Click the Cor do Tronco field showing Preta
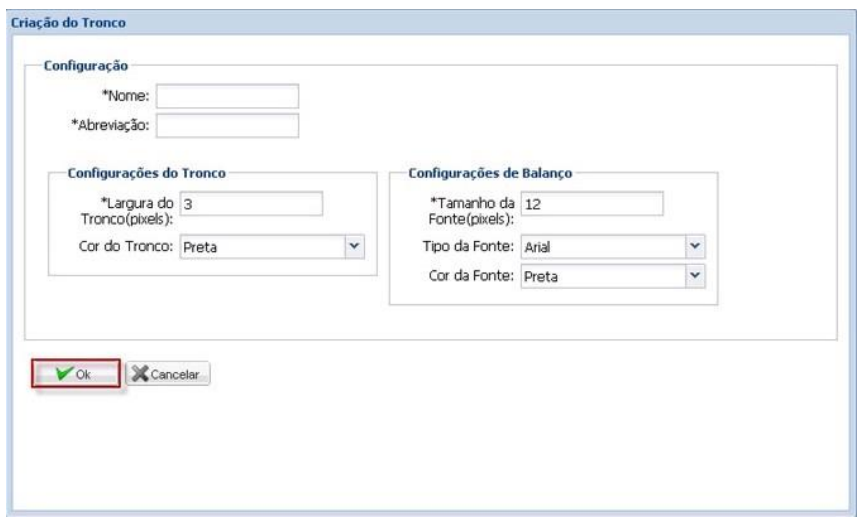 262,245
